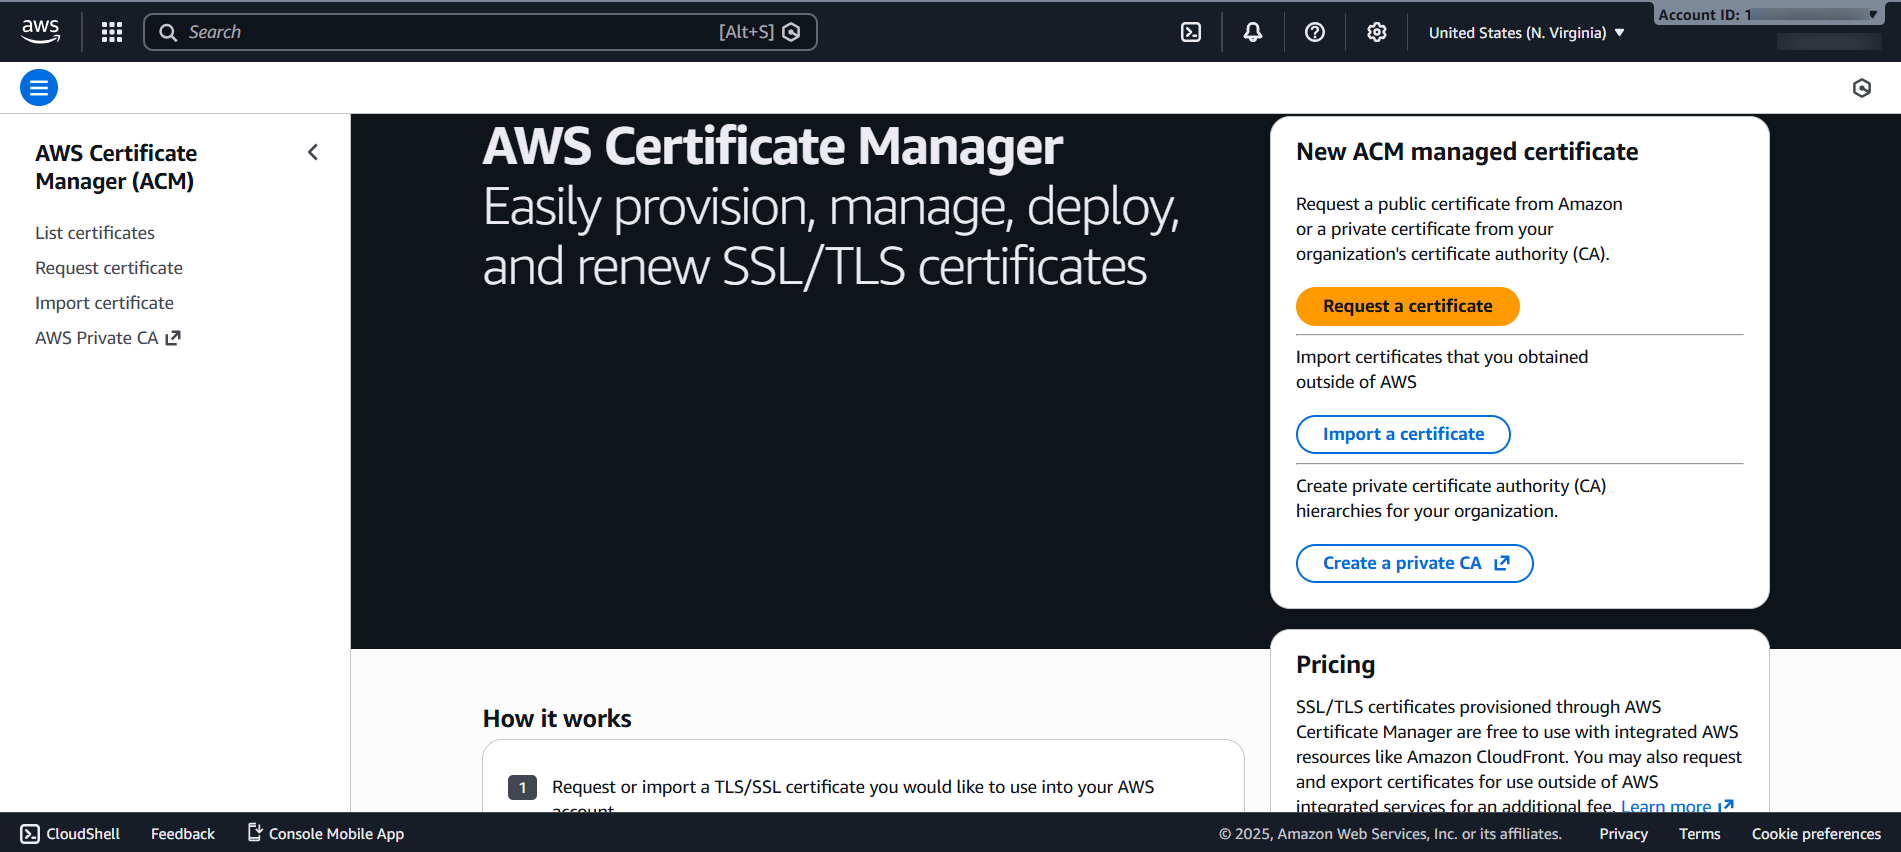Click the CloudShell footer terminal icon
This screenshot has width=1901, height=852.
[x=30, y=833]
